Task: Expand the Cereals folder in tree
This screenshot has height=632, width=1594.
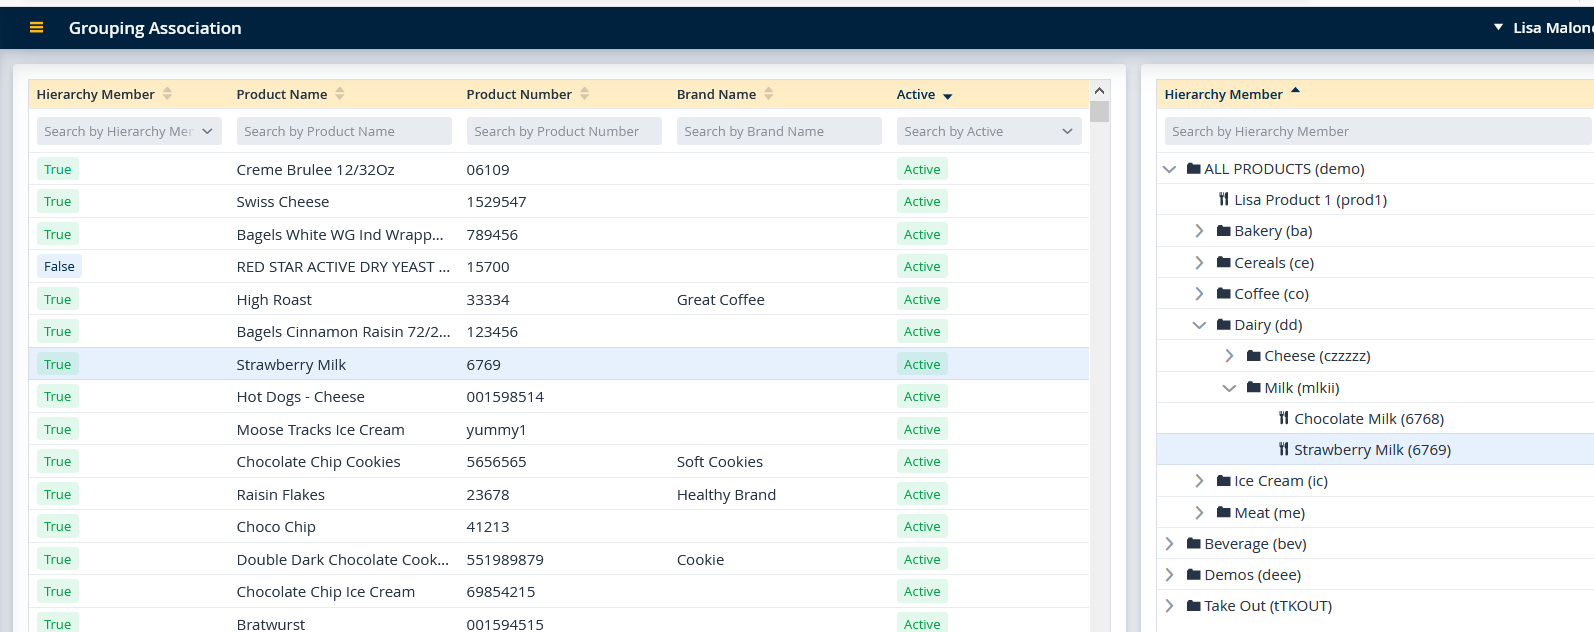Action: point(1199,263)
